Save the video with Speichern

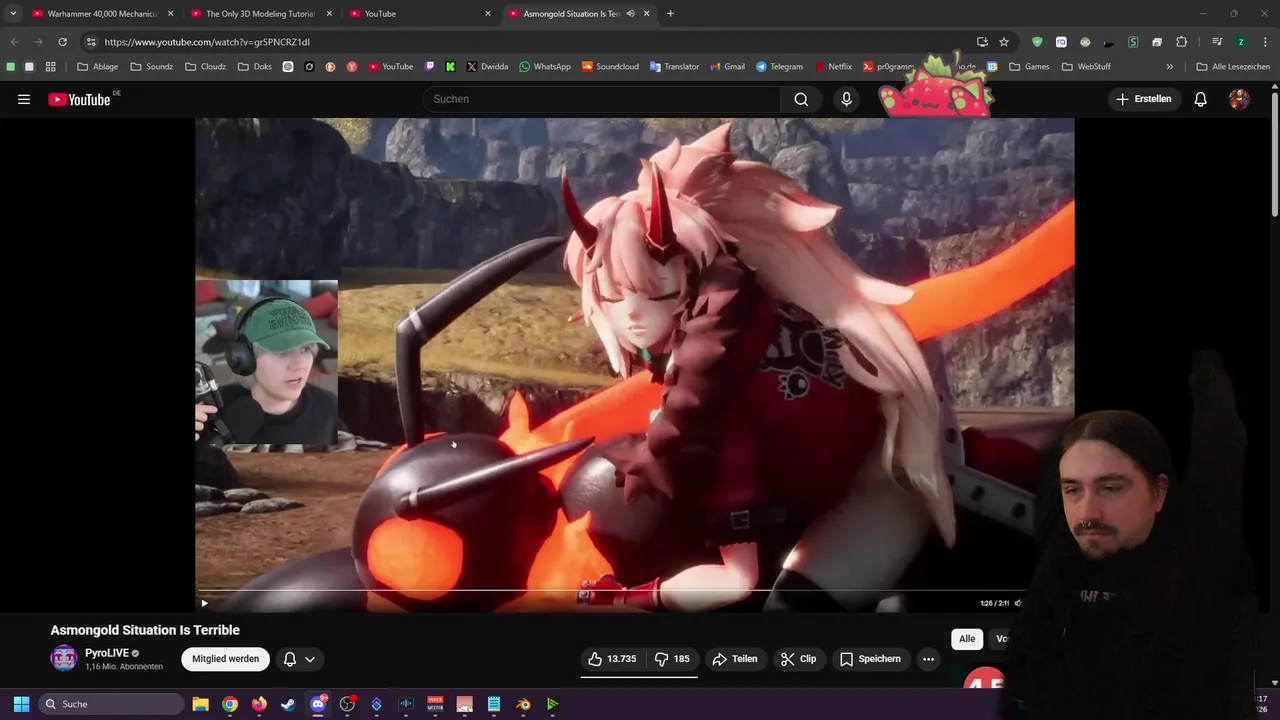pyautogui.click(x=871, y=659)
